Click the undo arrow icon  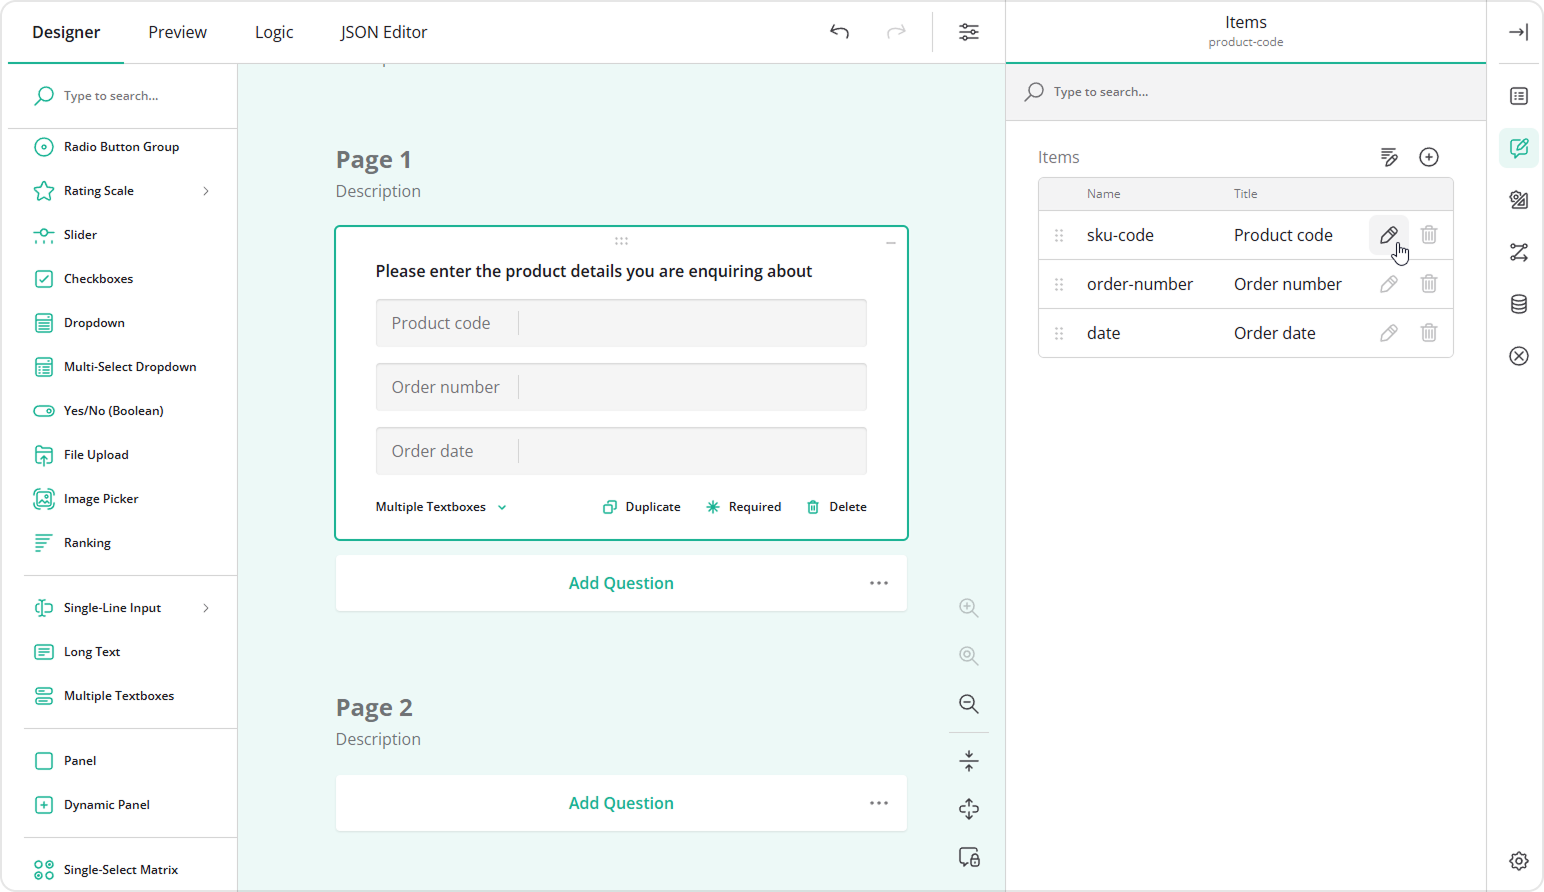tap(839, 32)
